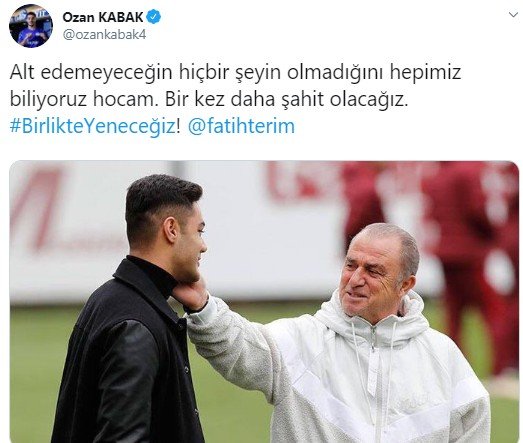The width and height of the screenshot is (523, 443).
Task: Open the tweet options chevron menu
Action: point(513,15)
